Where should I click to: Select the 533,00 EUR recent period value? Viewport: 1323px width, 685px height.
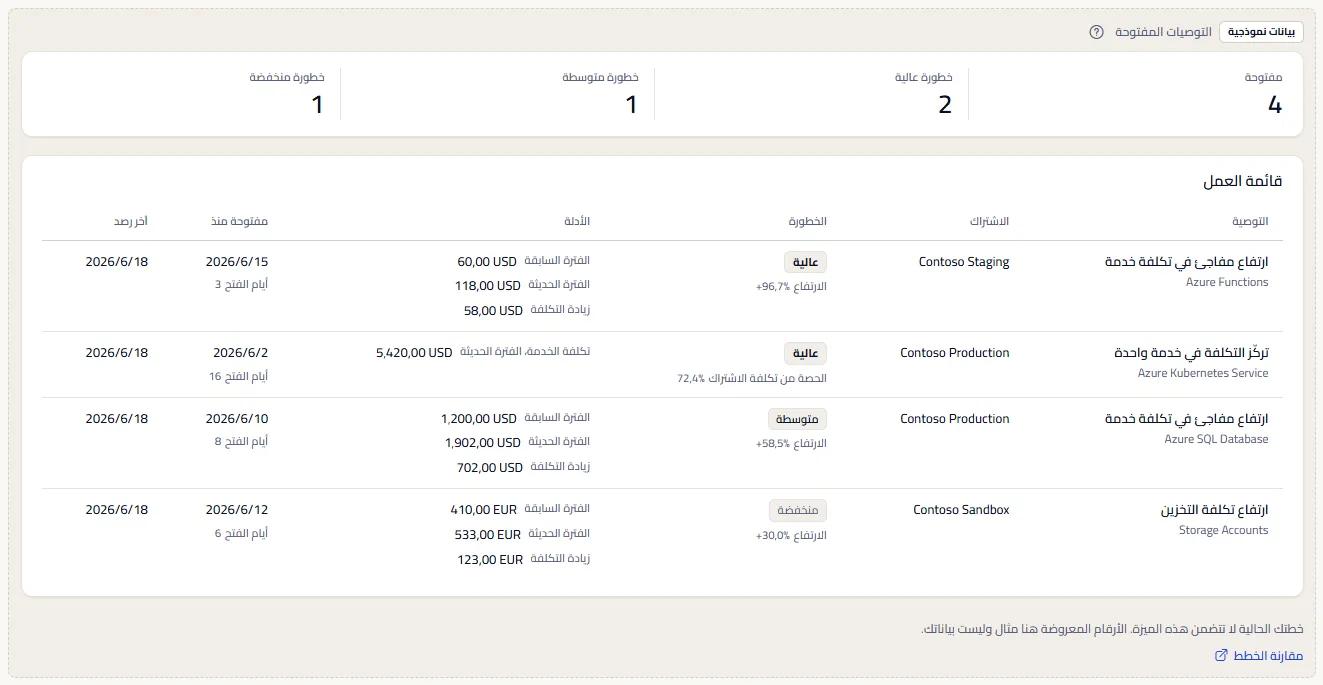point(488,534)
